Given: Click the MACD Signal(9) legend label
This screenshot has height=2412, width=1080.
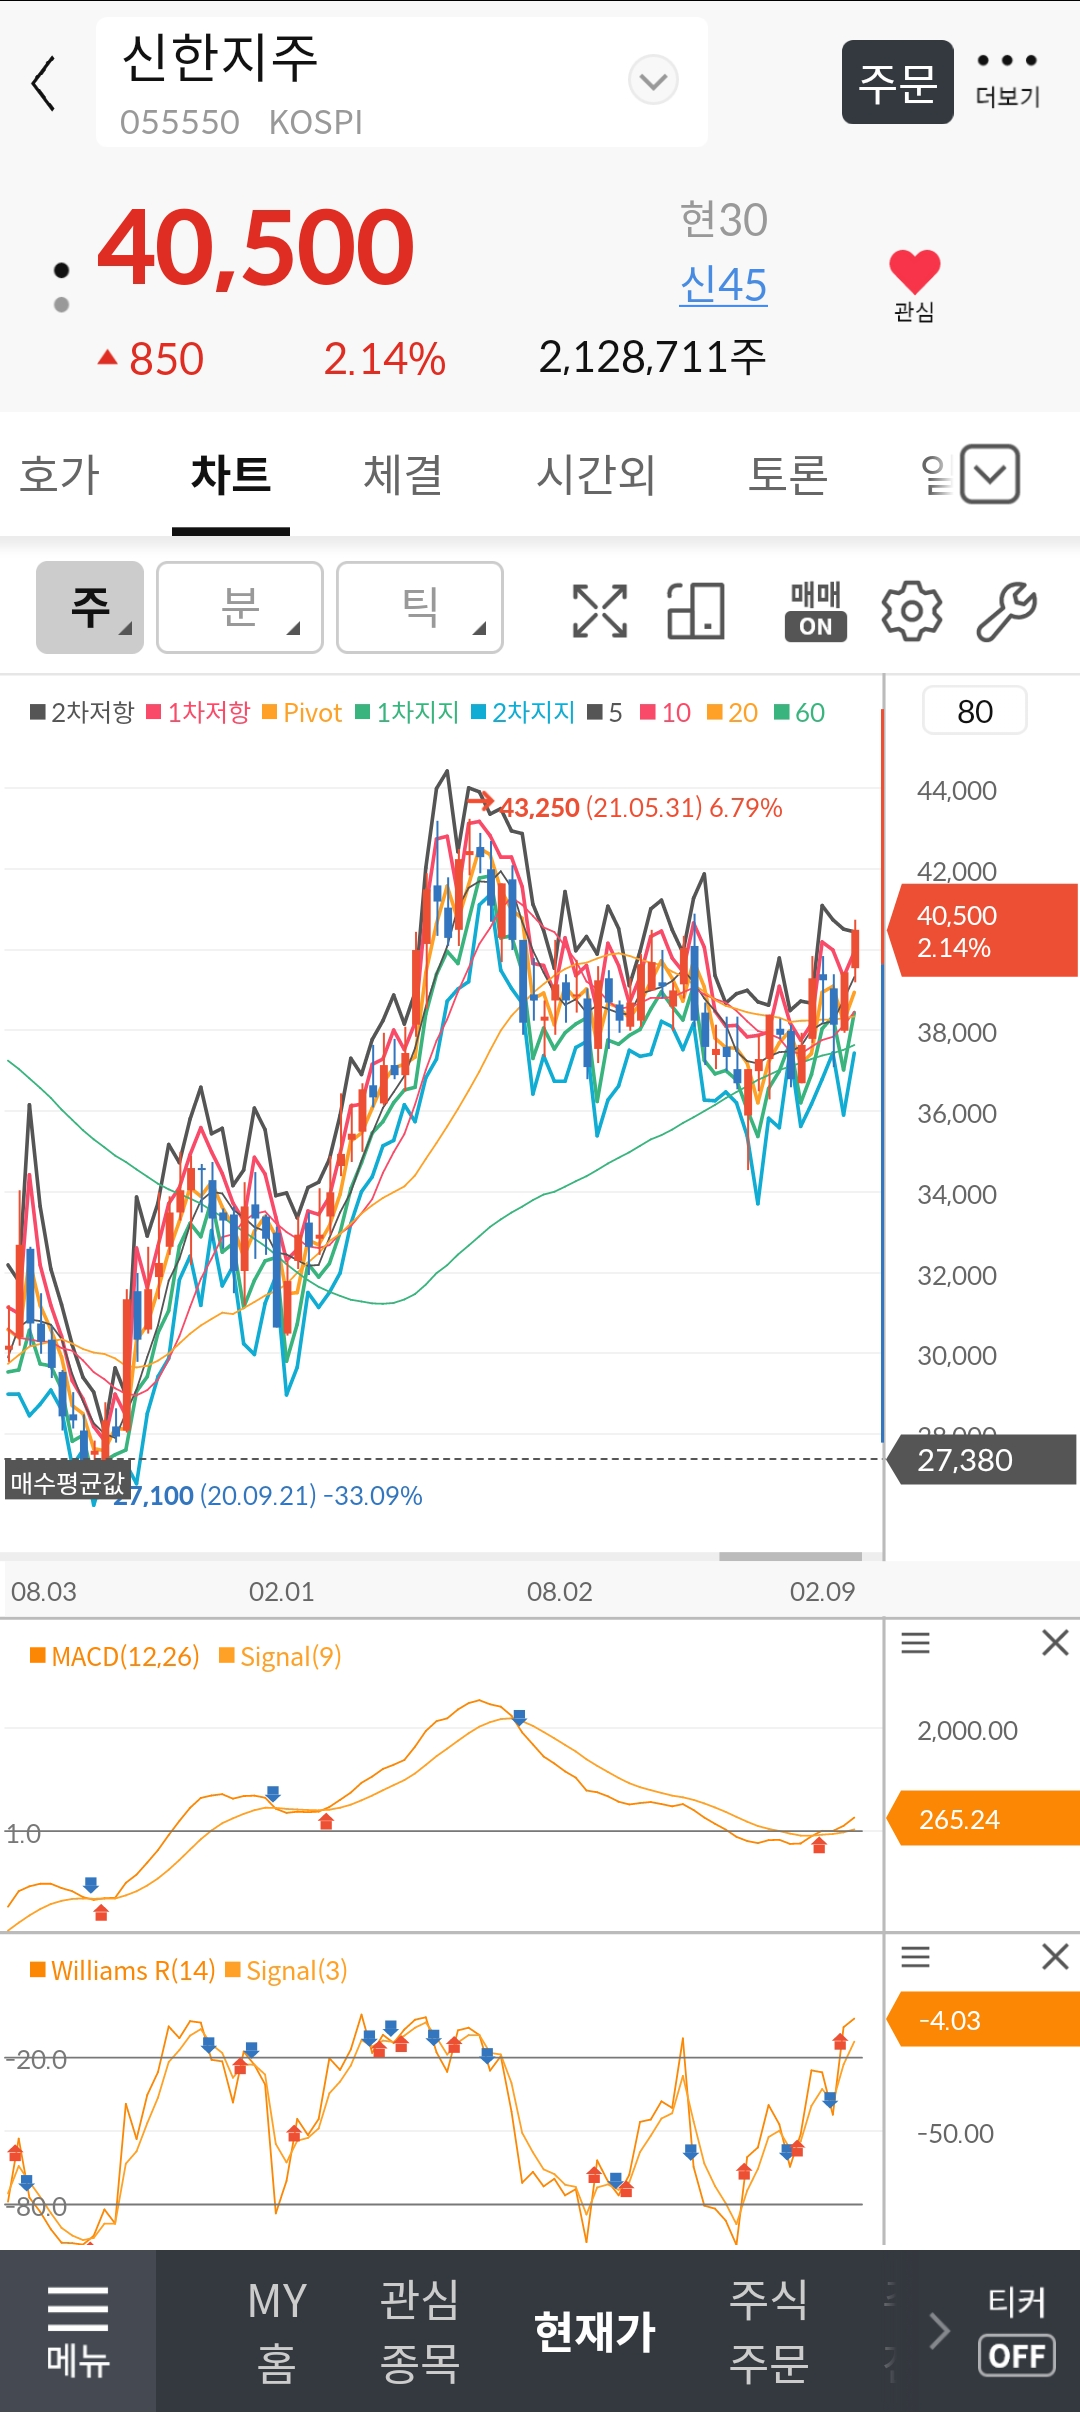Looking at the screenshot, I should point(281,1657).
